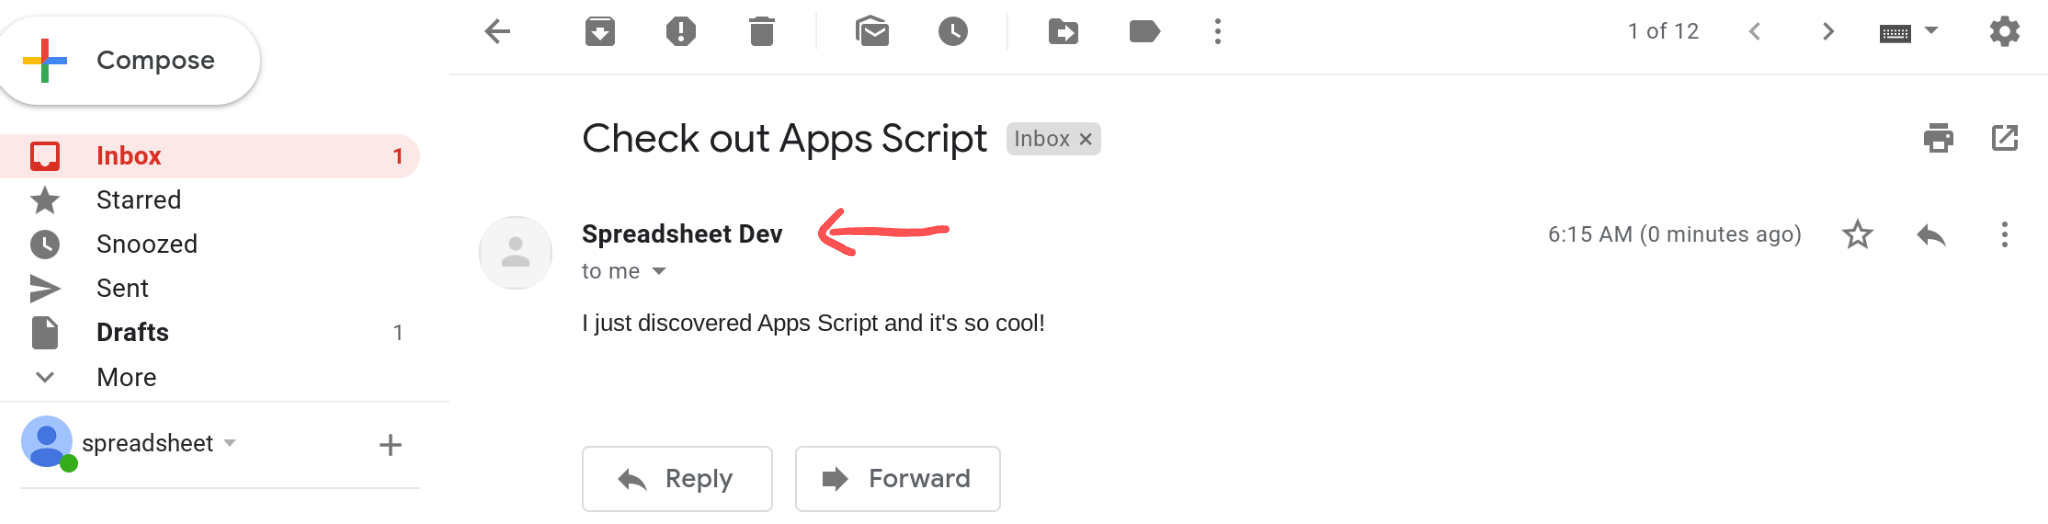Click the 6:15 AM timestamp
The height and width of the screenshot is (524, 2048).
coord(1675,235)
